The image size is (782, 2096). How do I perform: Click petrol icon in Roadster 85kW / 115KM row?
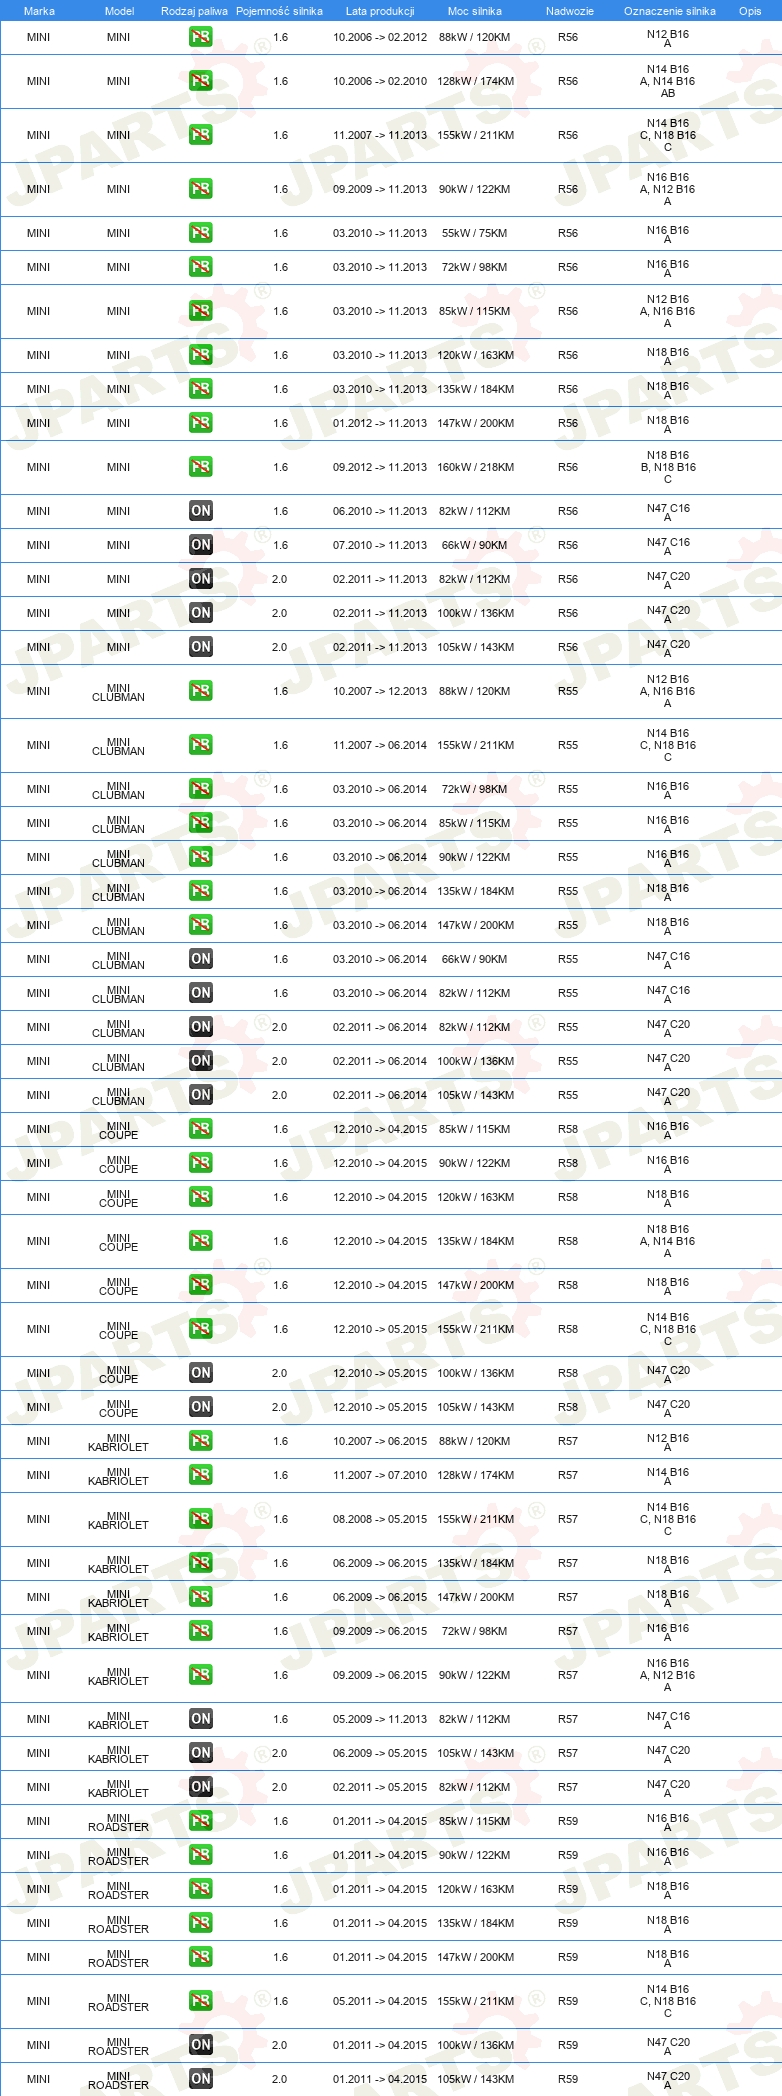[x=201, y=1821]
